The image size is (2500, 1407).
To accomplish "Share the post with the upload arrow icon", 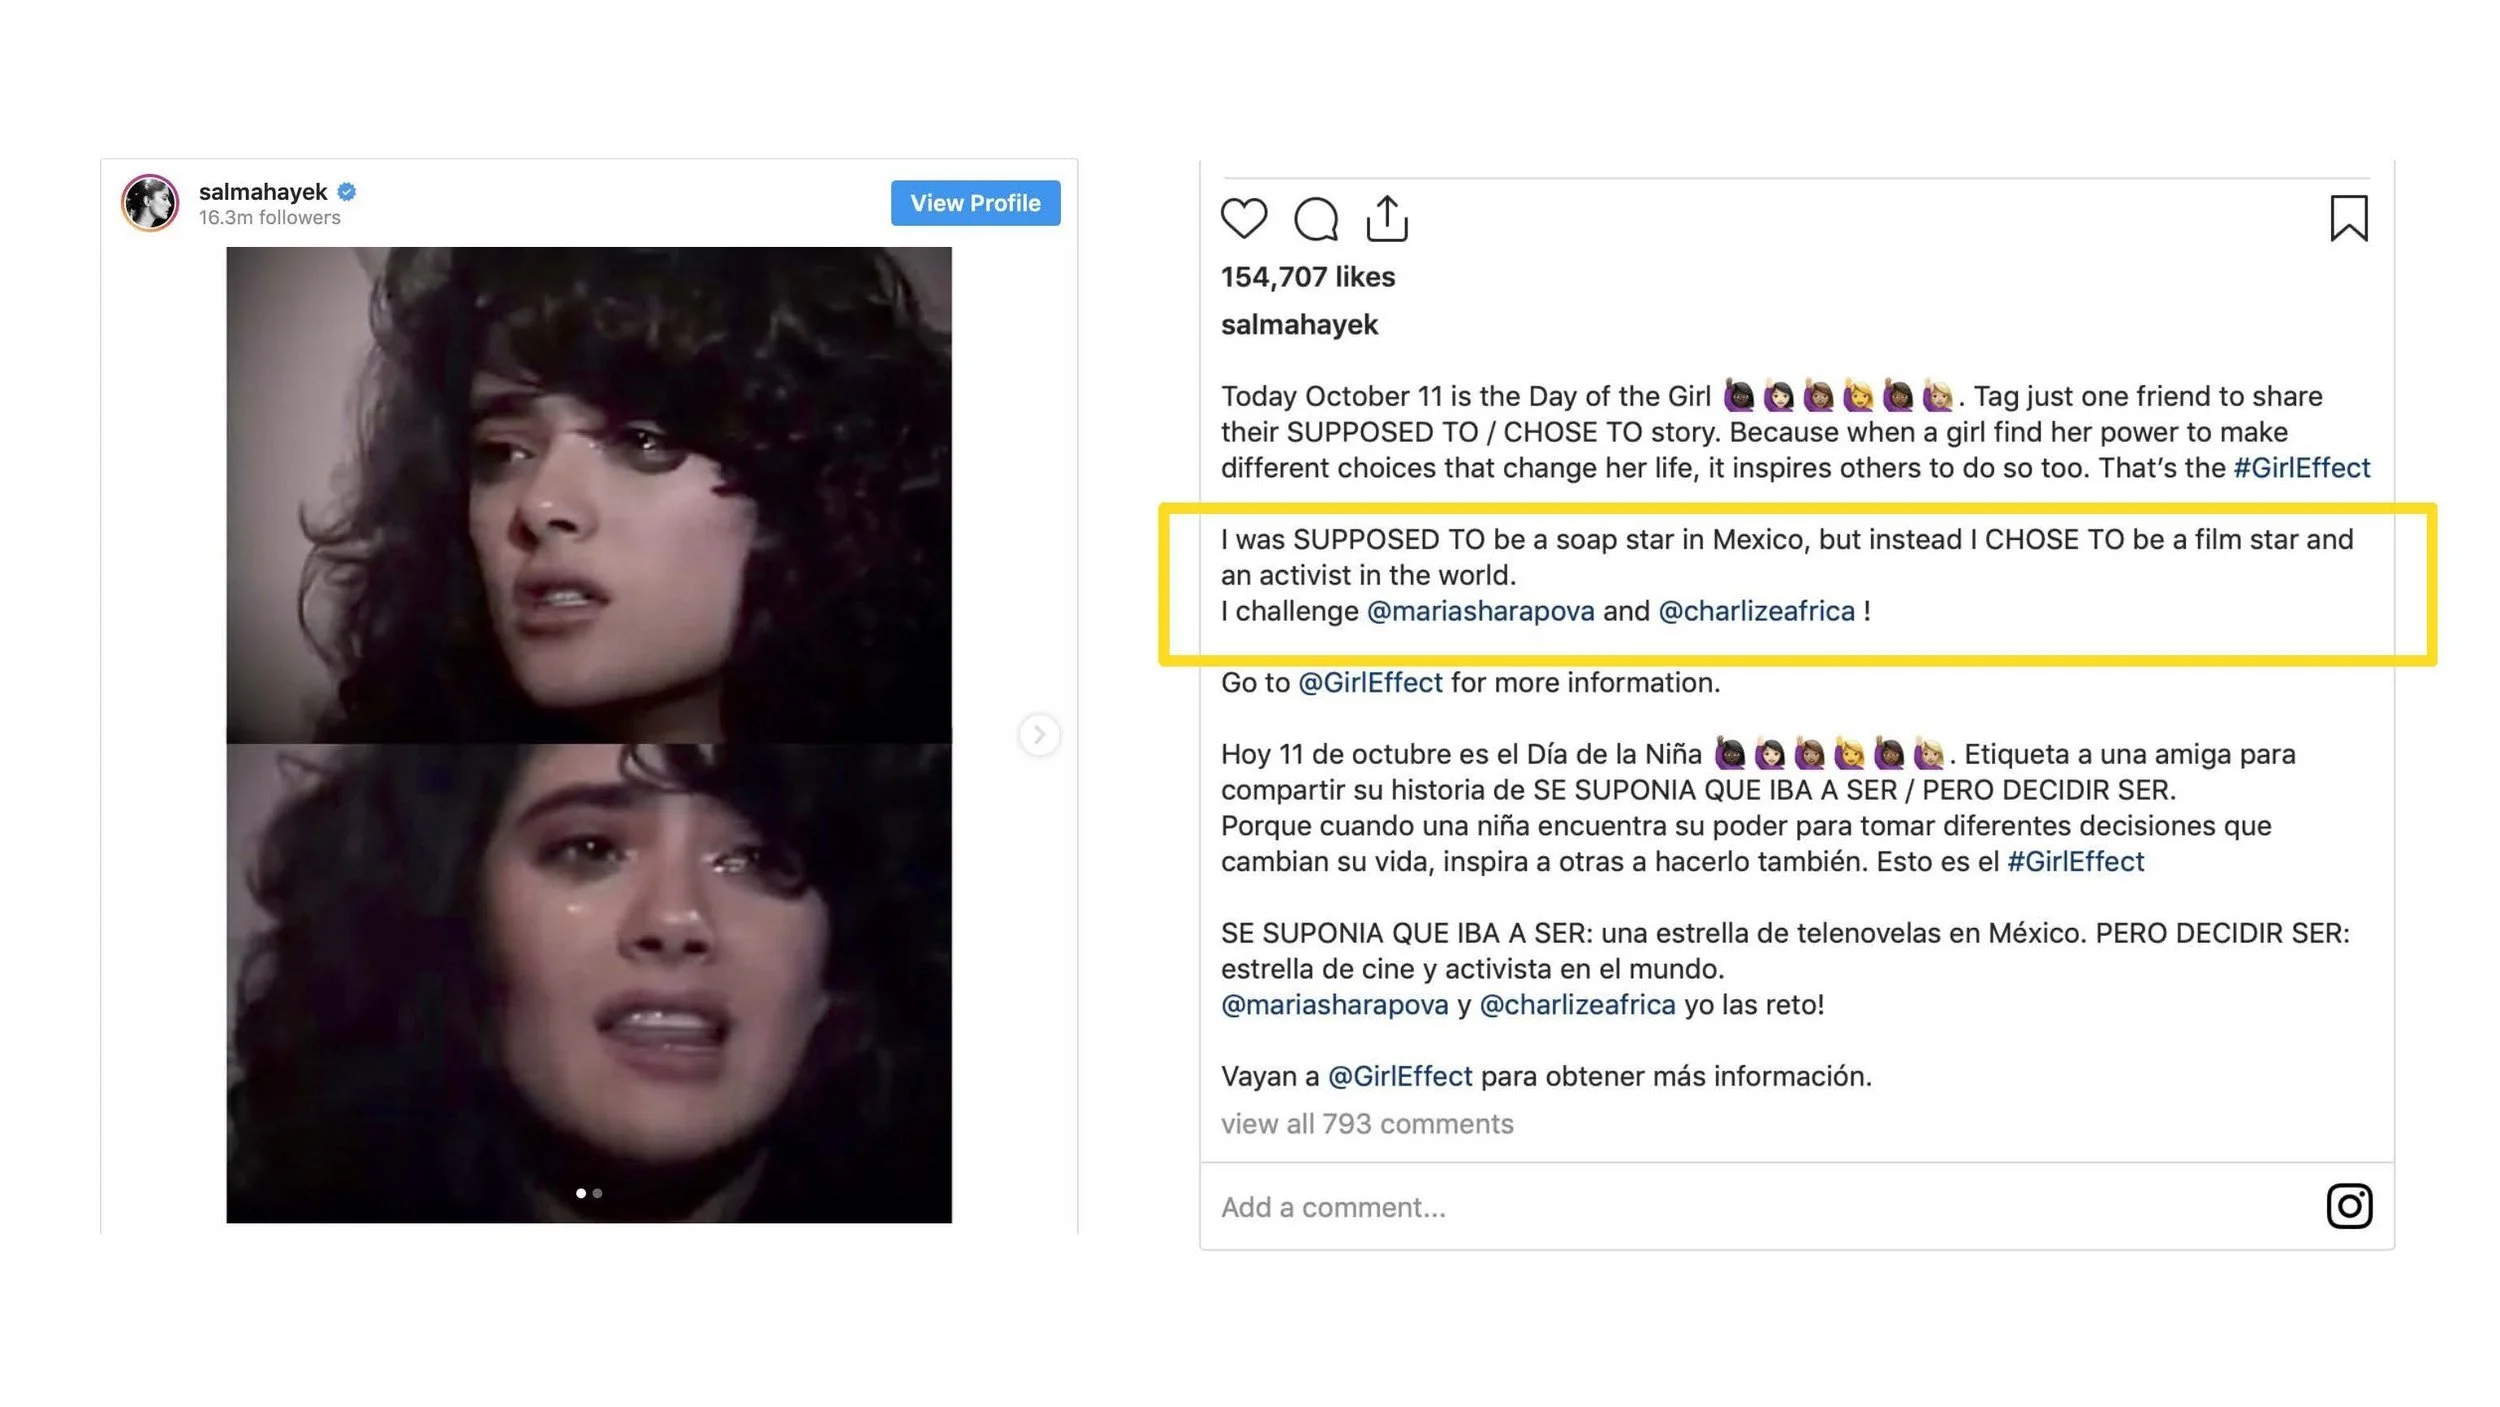I will [1387, 218].
